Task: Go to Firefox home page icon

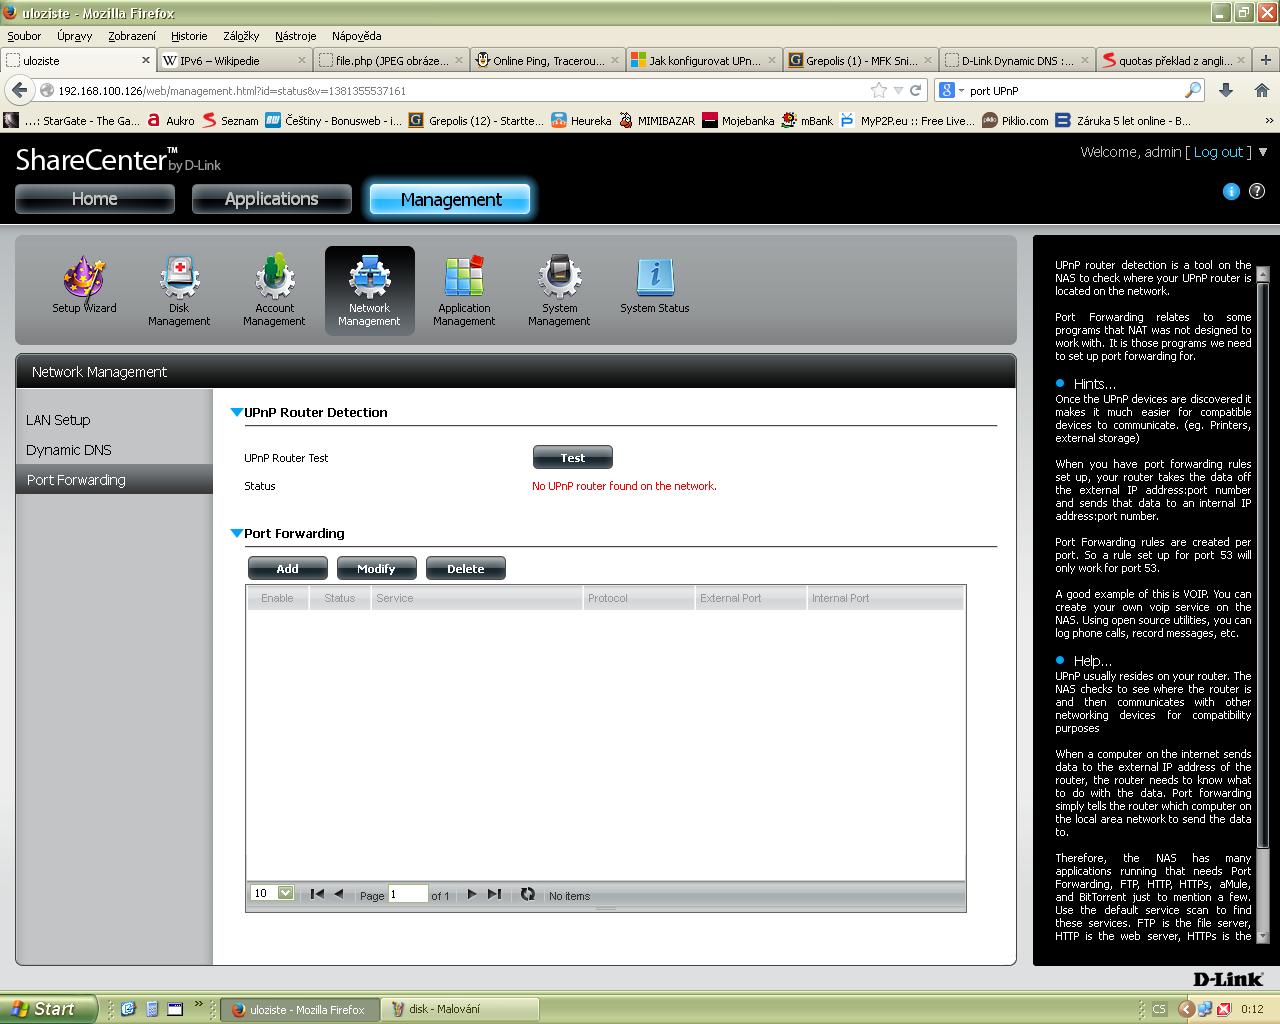Action: pos(1261,90)
